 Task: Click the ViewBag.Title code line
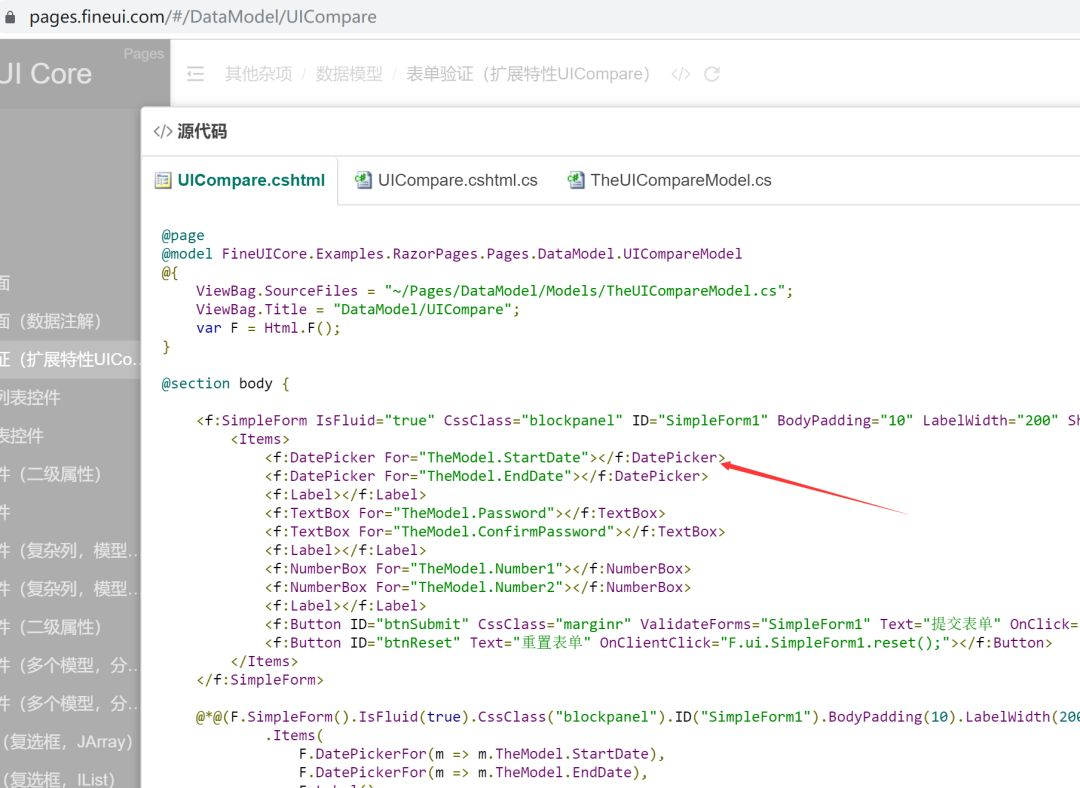pos(357,310)
